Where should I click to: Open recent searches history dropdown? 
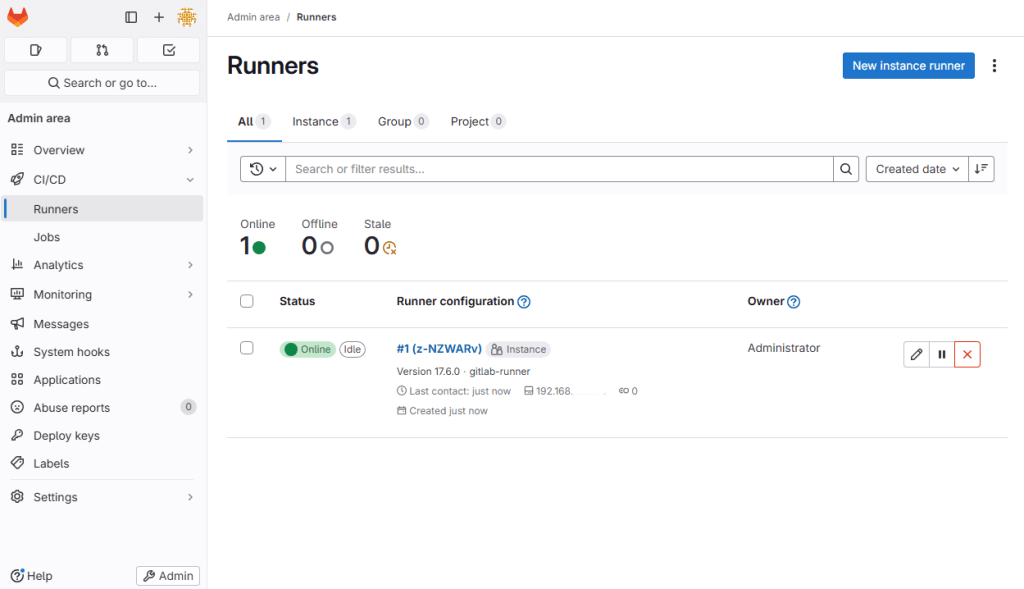tap(263, 169)
